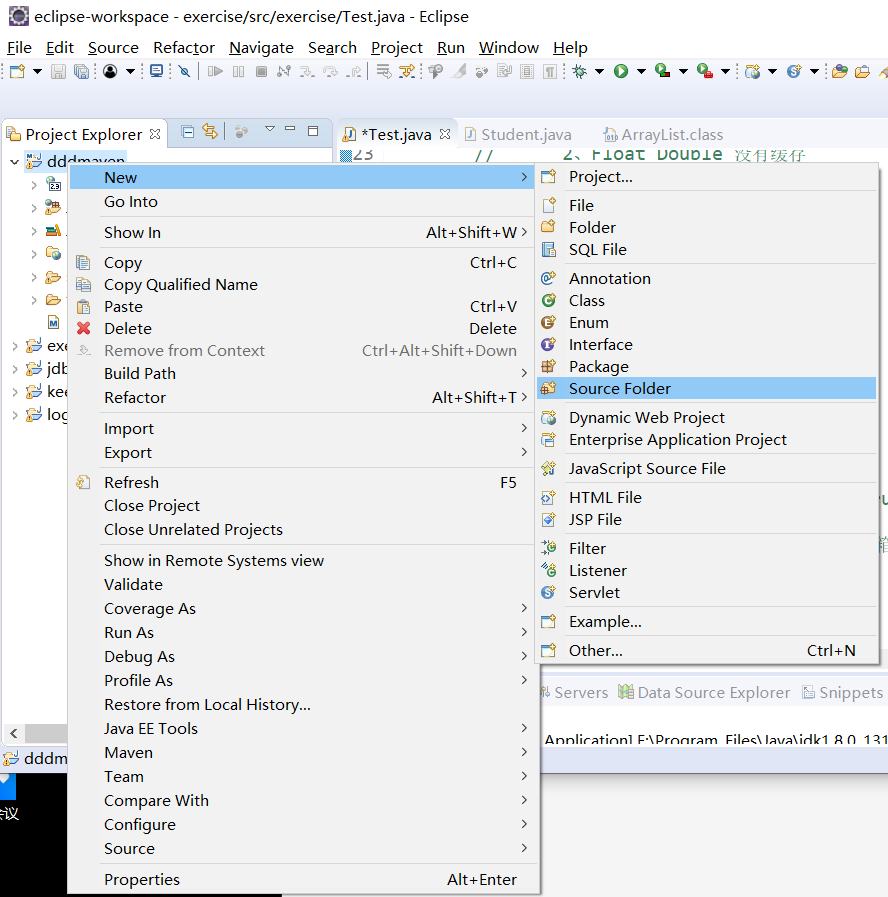The width and height of the screenshot is (888, 897).
Task: Click the Save All toolbar icon
Action: (82, 72)
